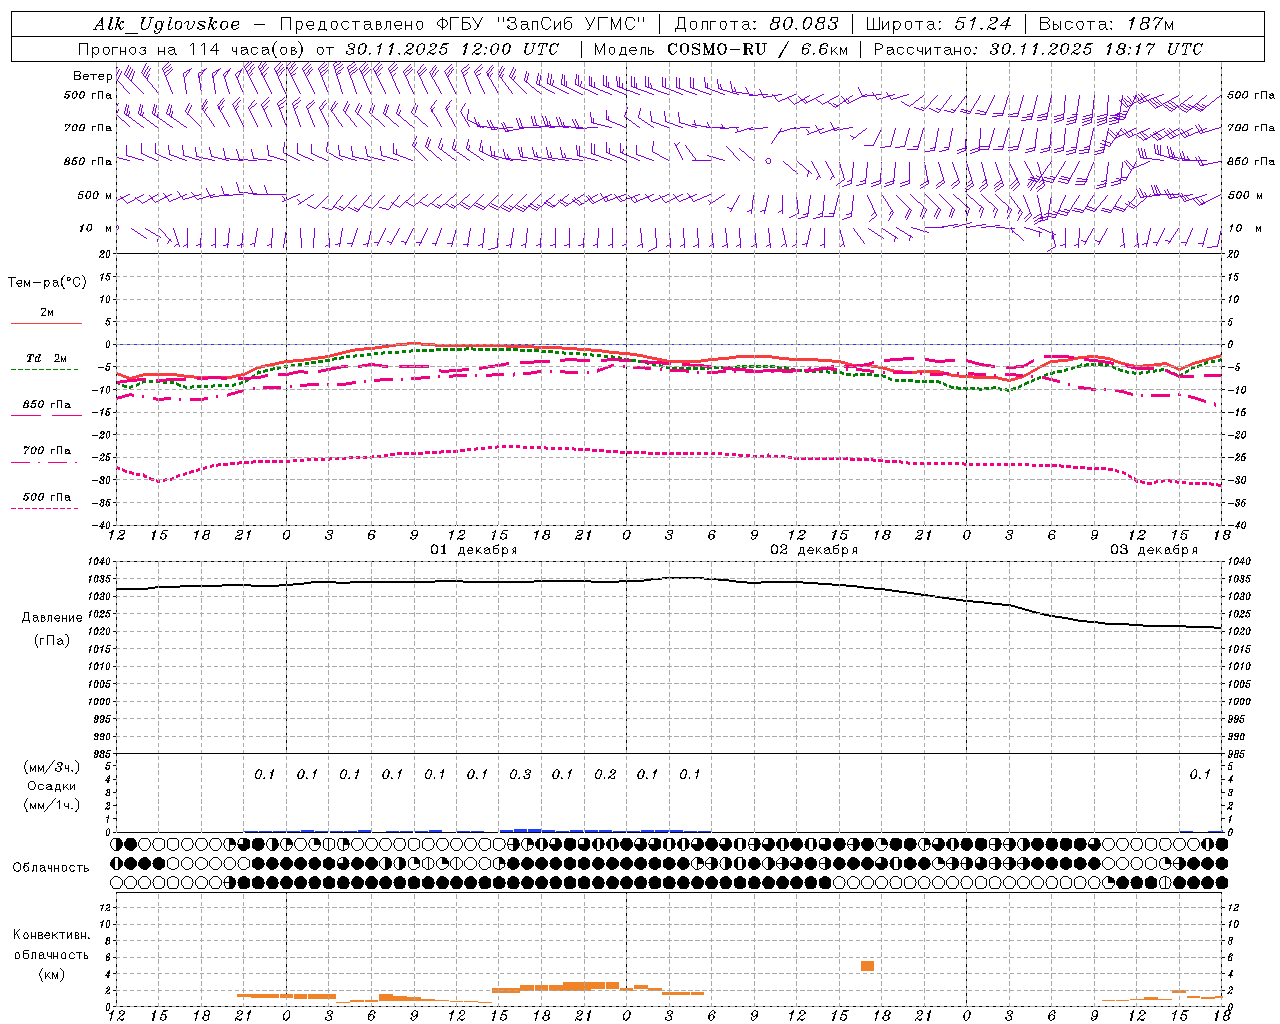Click the 'Td 2м' dew point legend entry

47,358
